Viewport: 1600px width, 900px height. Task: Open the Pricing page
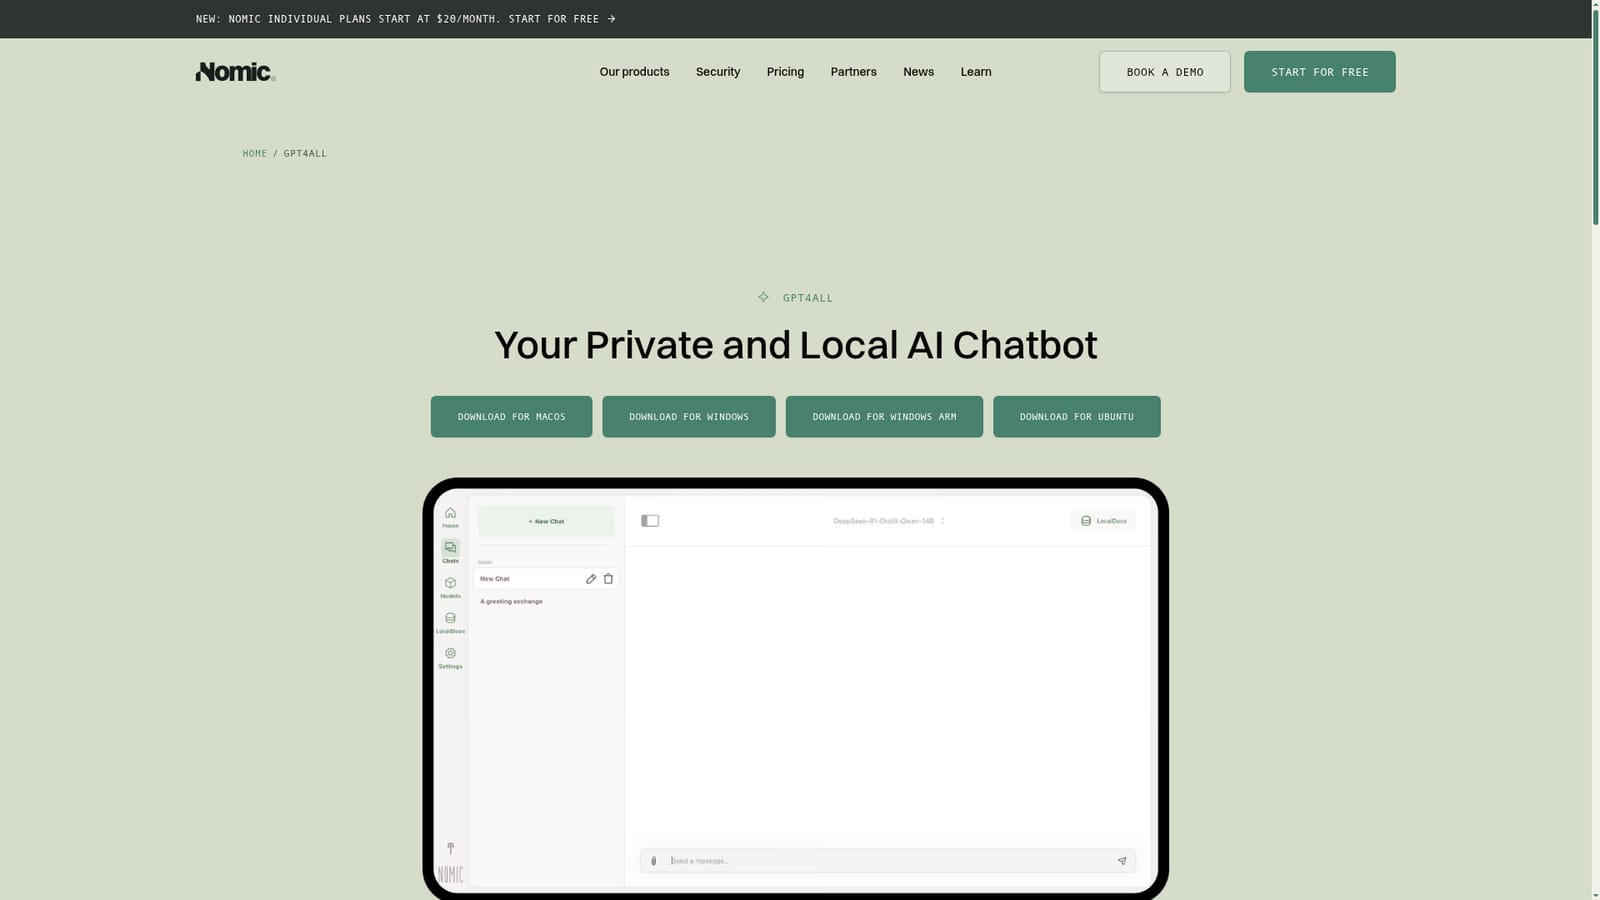785,72
